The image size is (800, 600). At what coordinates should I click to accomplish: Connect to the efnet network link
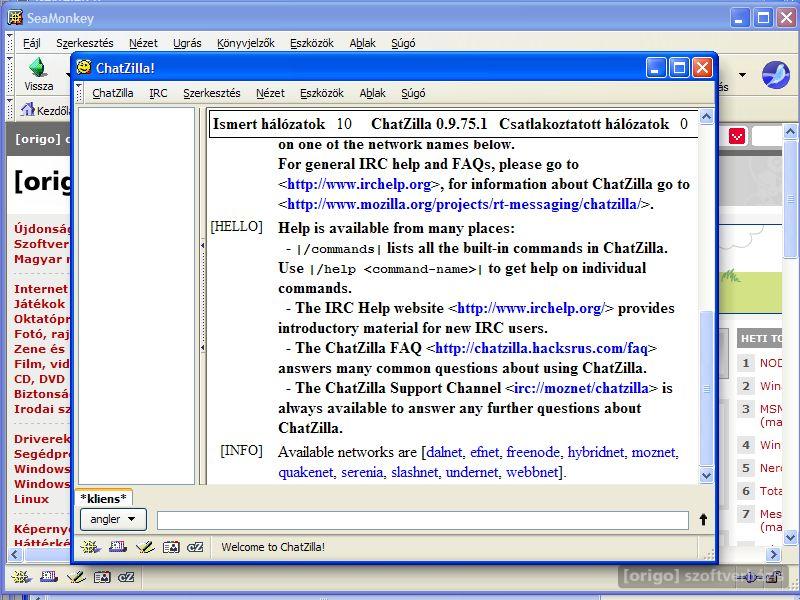click(x=484, y=452)
